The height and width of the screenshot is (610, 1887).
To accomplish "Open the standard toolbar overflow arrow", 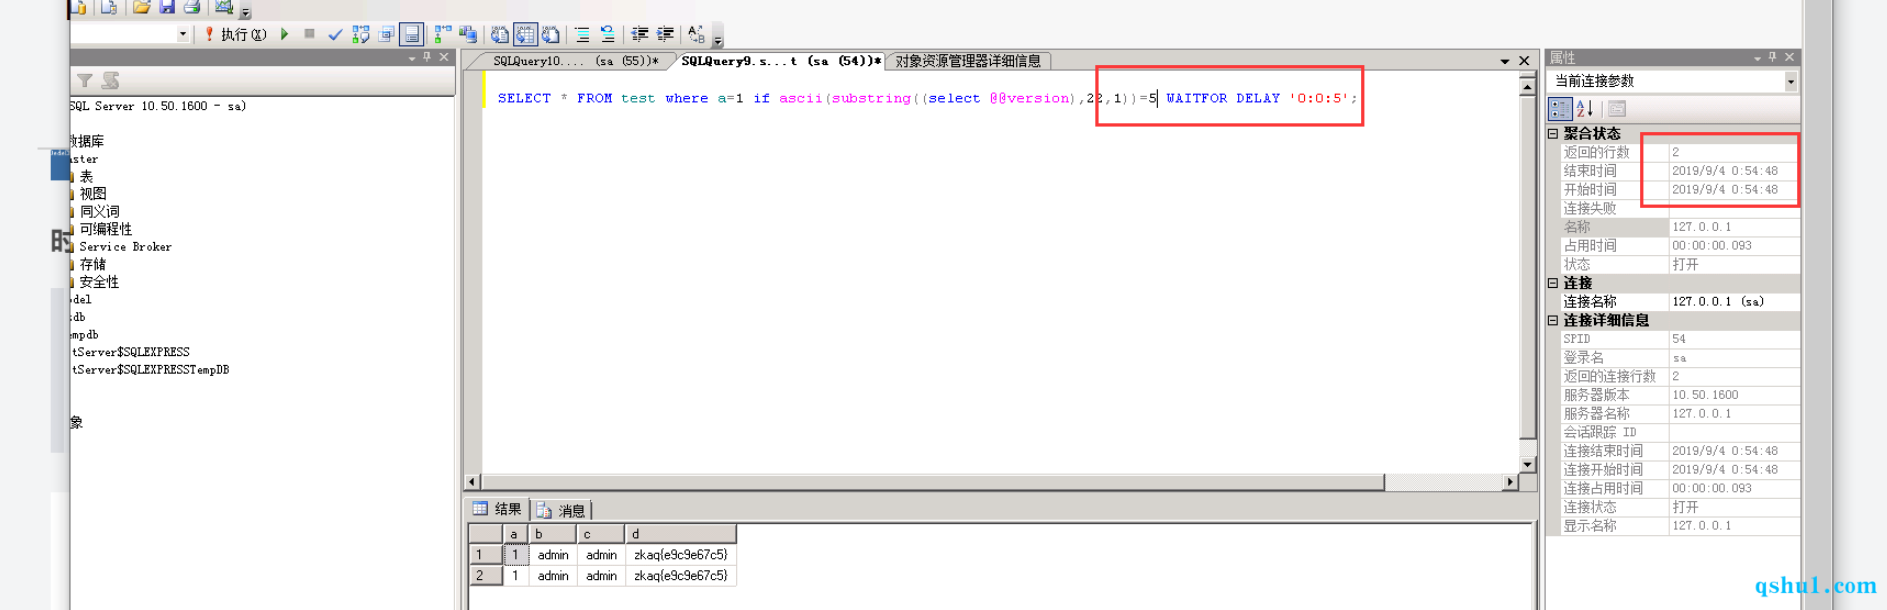I will (x=245, y=12).
